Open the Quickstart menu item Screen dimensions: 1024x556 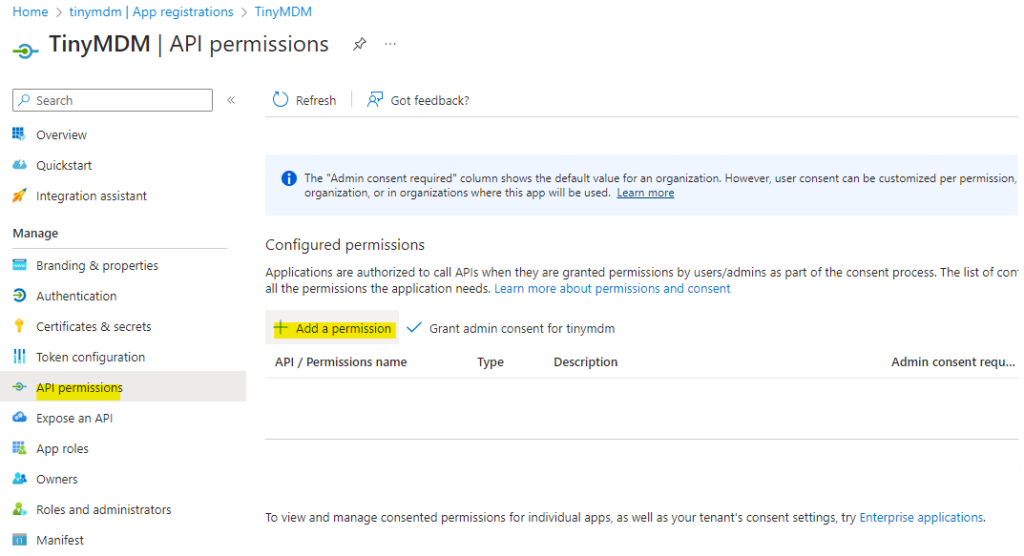click(x=64, y=165)
